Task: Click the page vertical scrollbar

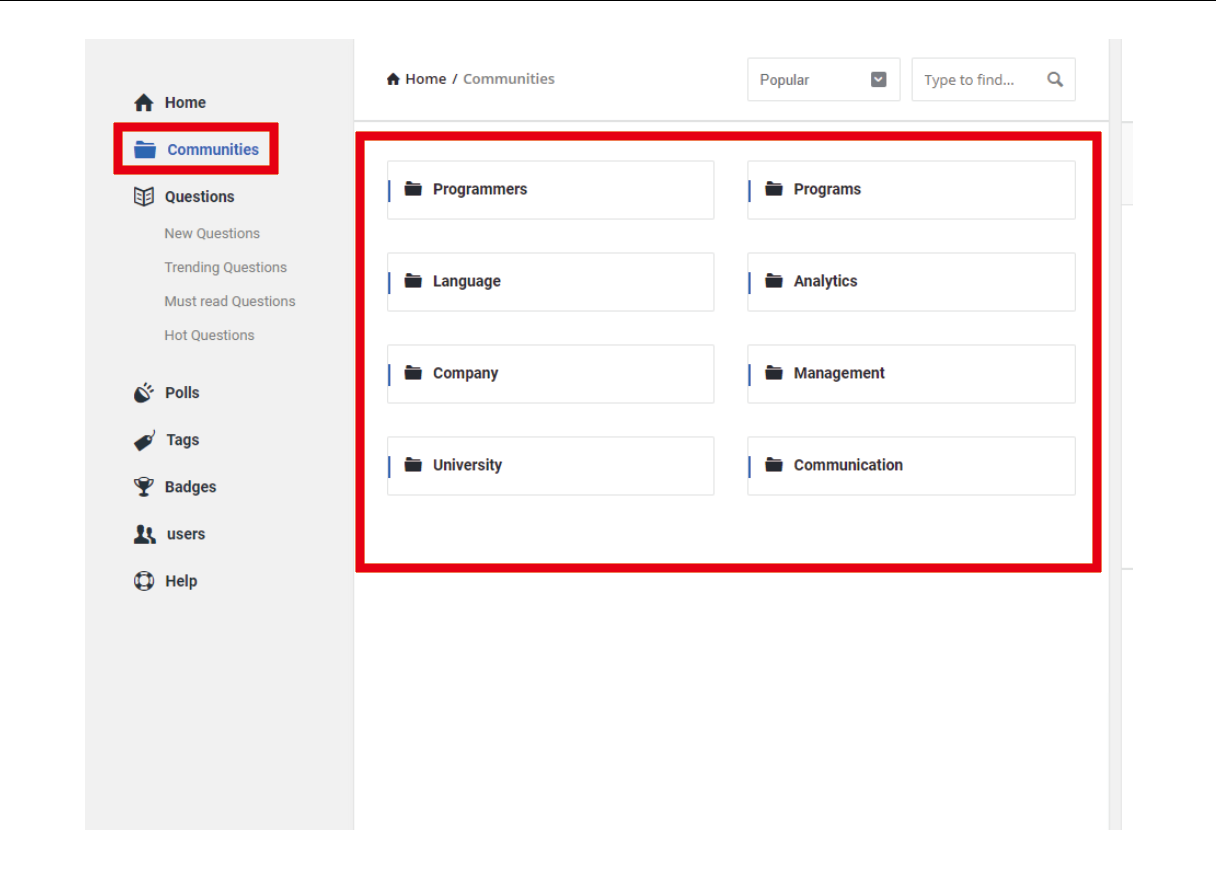Action: 1115,435
